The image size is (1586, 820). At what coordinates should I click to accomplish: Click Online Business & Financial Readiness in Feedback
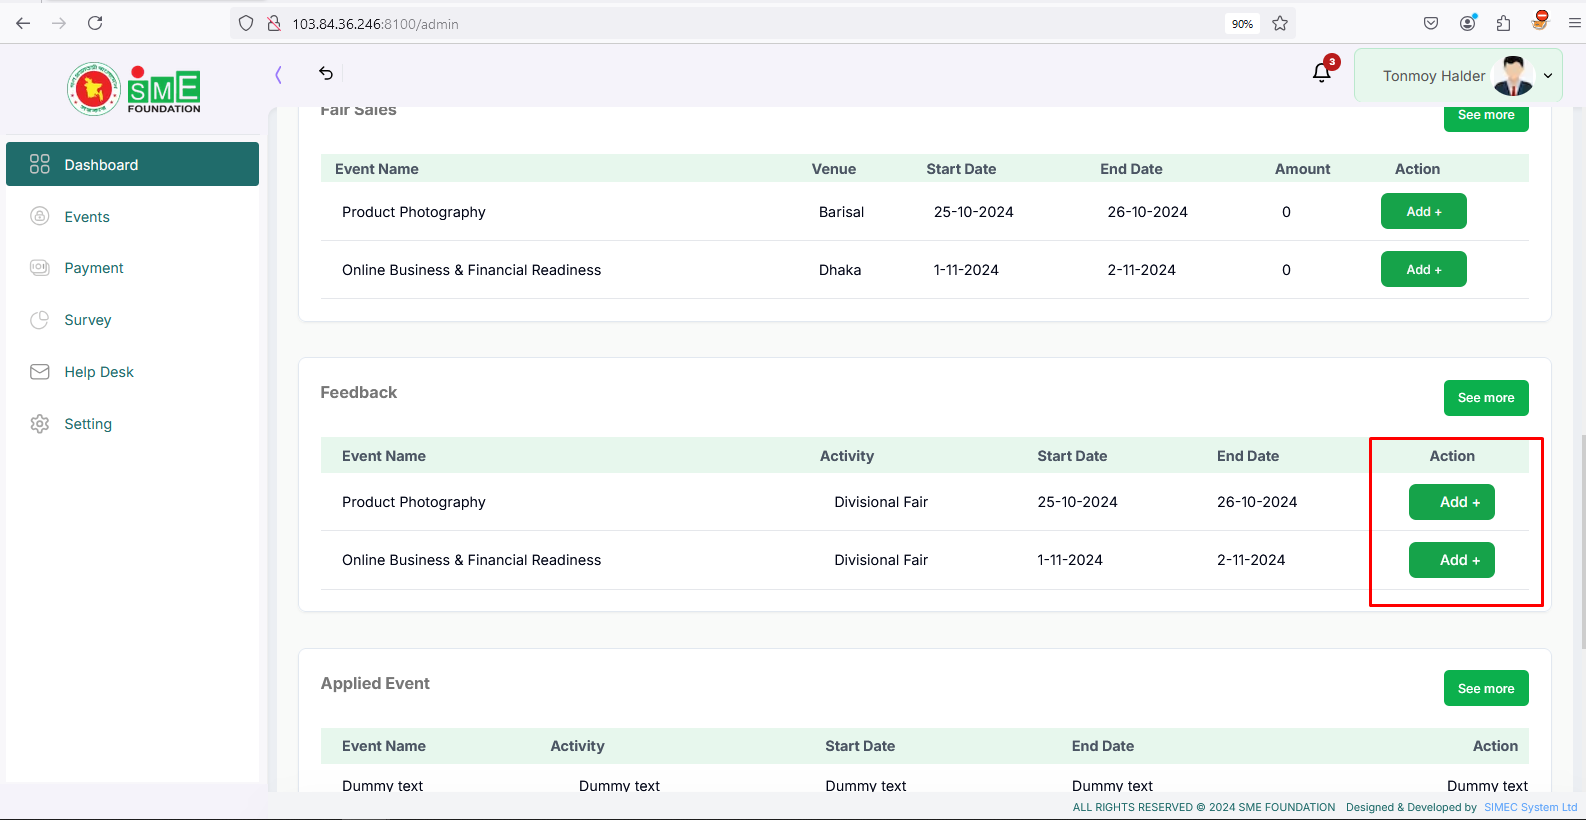472,560
